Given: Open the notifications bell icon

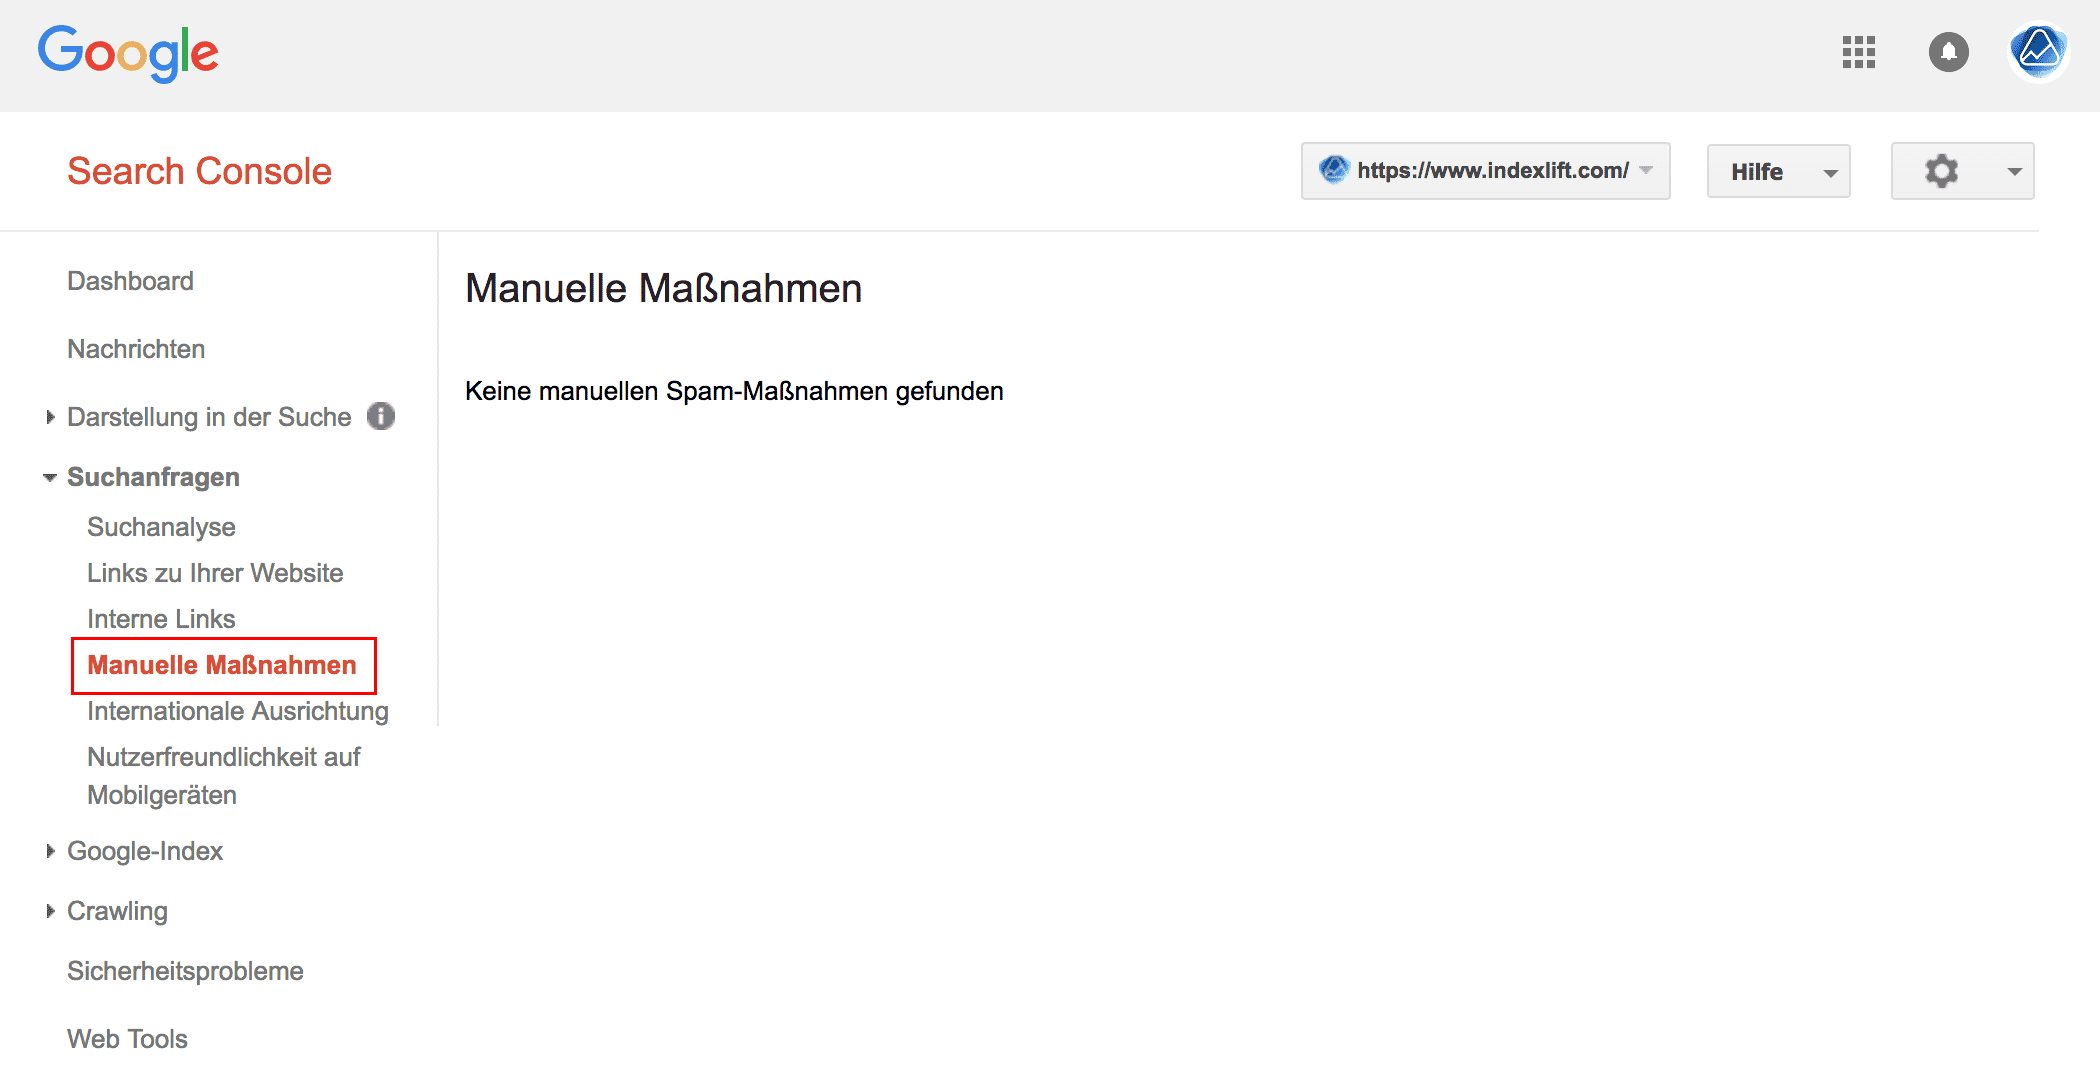Looking at the screenshot, I should [x=1948, y=52].
